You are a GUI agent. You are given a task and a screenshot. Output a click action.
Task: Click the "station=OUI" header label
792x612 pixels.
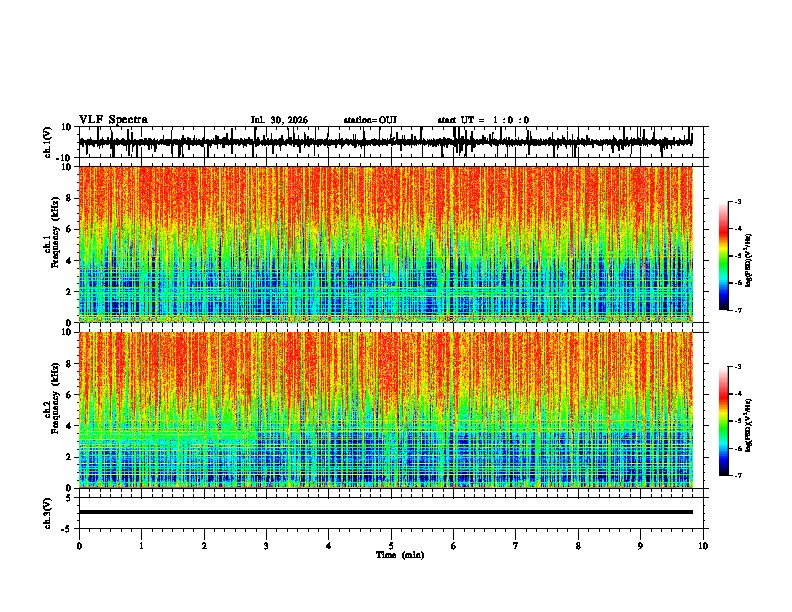click(x=370, y=120)
